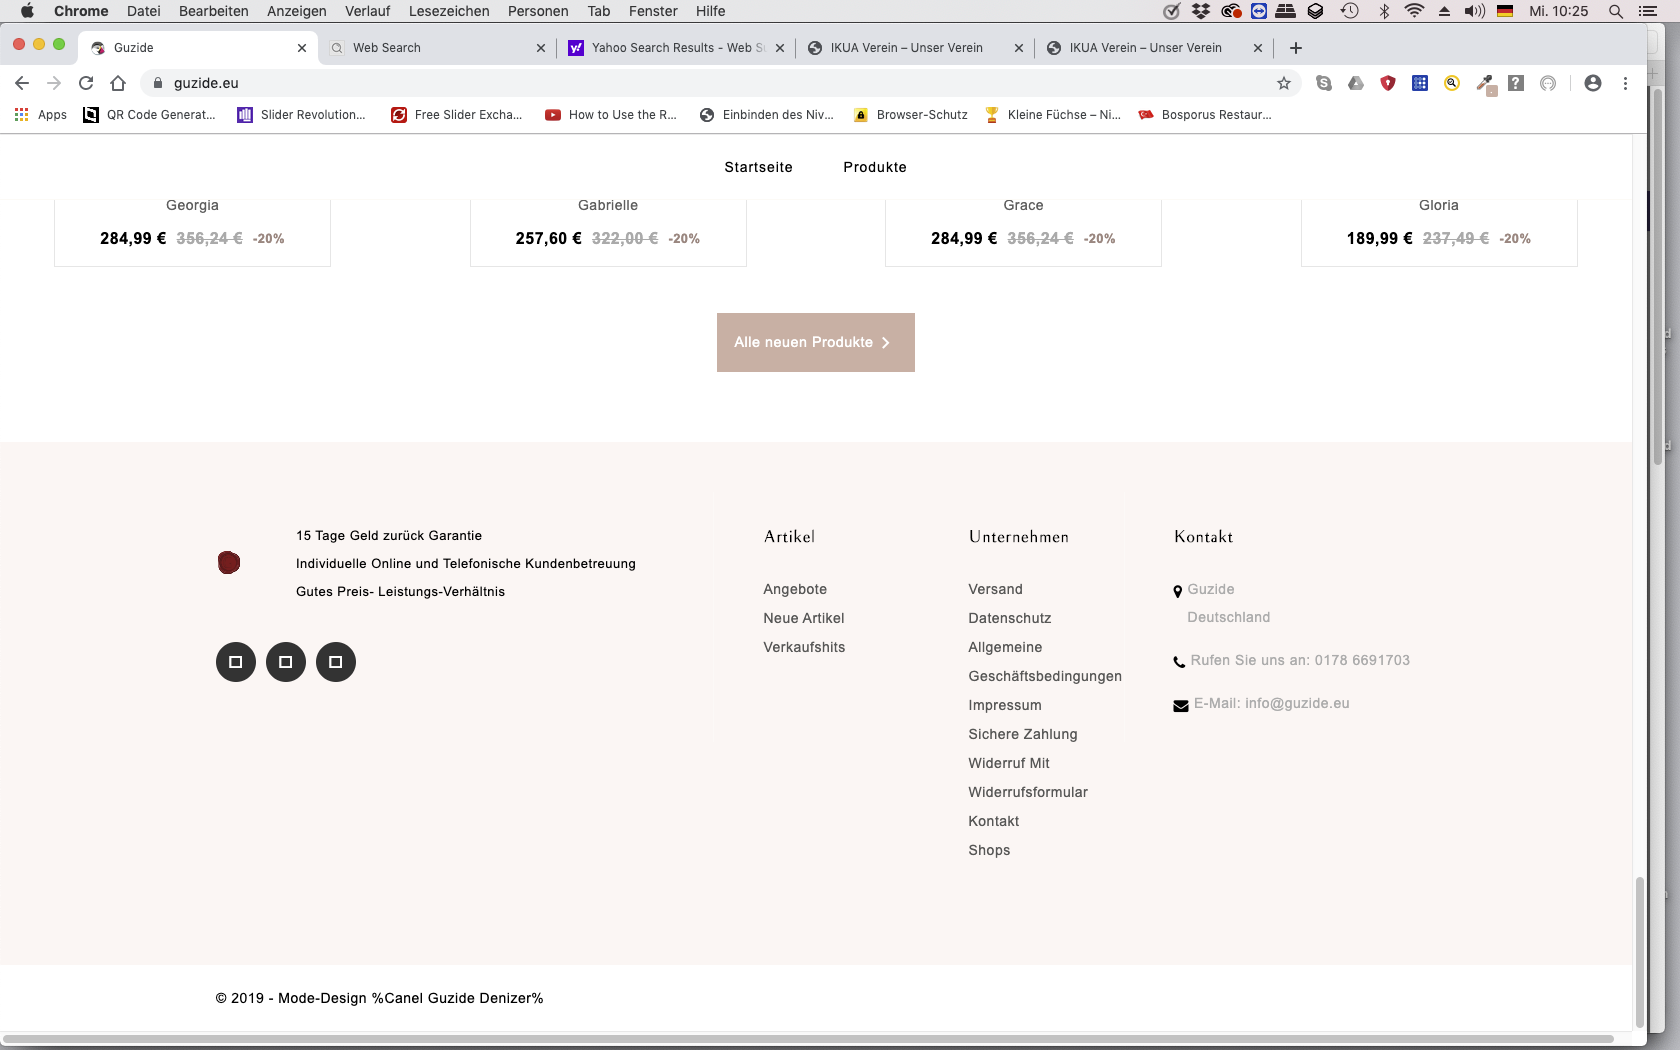
Task: Open the Widerrufsformular footer link
Action: tap(1028, 792)
